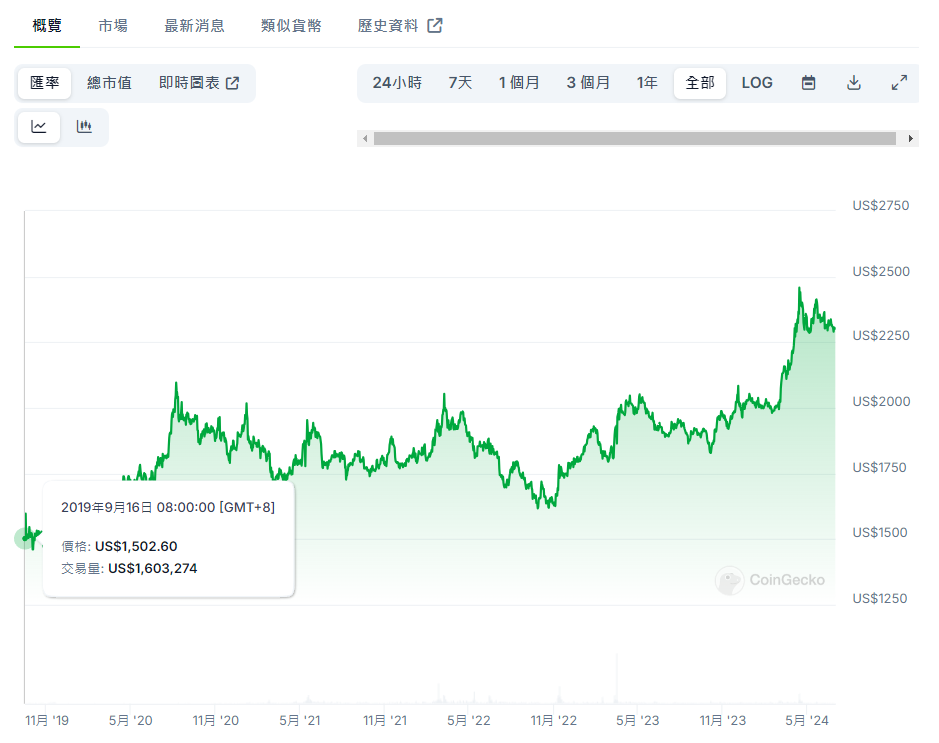939x743 pixels.
Task: Open the 市場 tab
Action: [113, 26]
